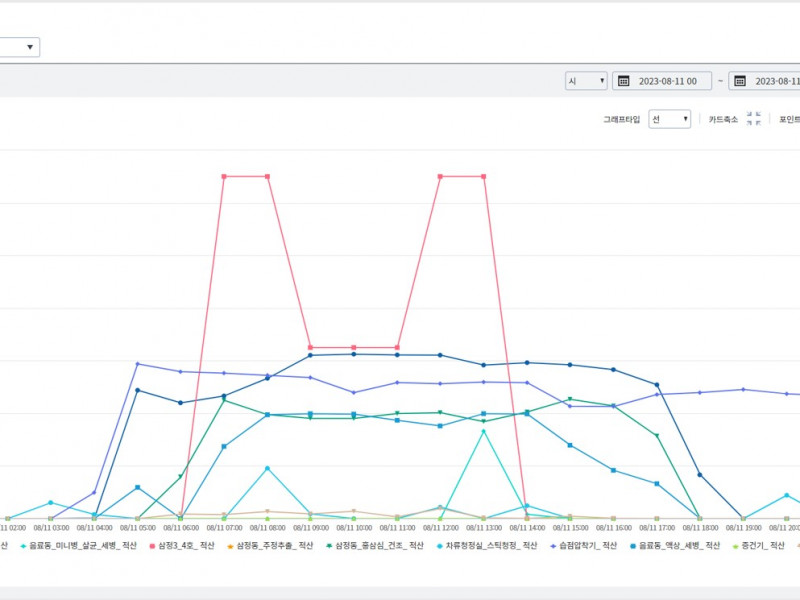800x600 pixels.
Task: Click the 카드축소 collapse arrows icon
Action: coord(756,119)
